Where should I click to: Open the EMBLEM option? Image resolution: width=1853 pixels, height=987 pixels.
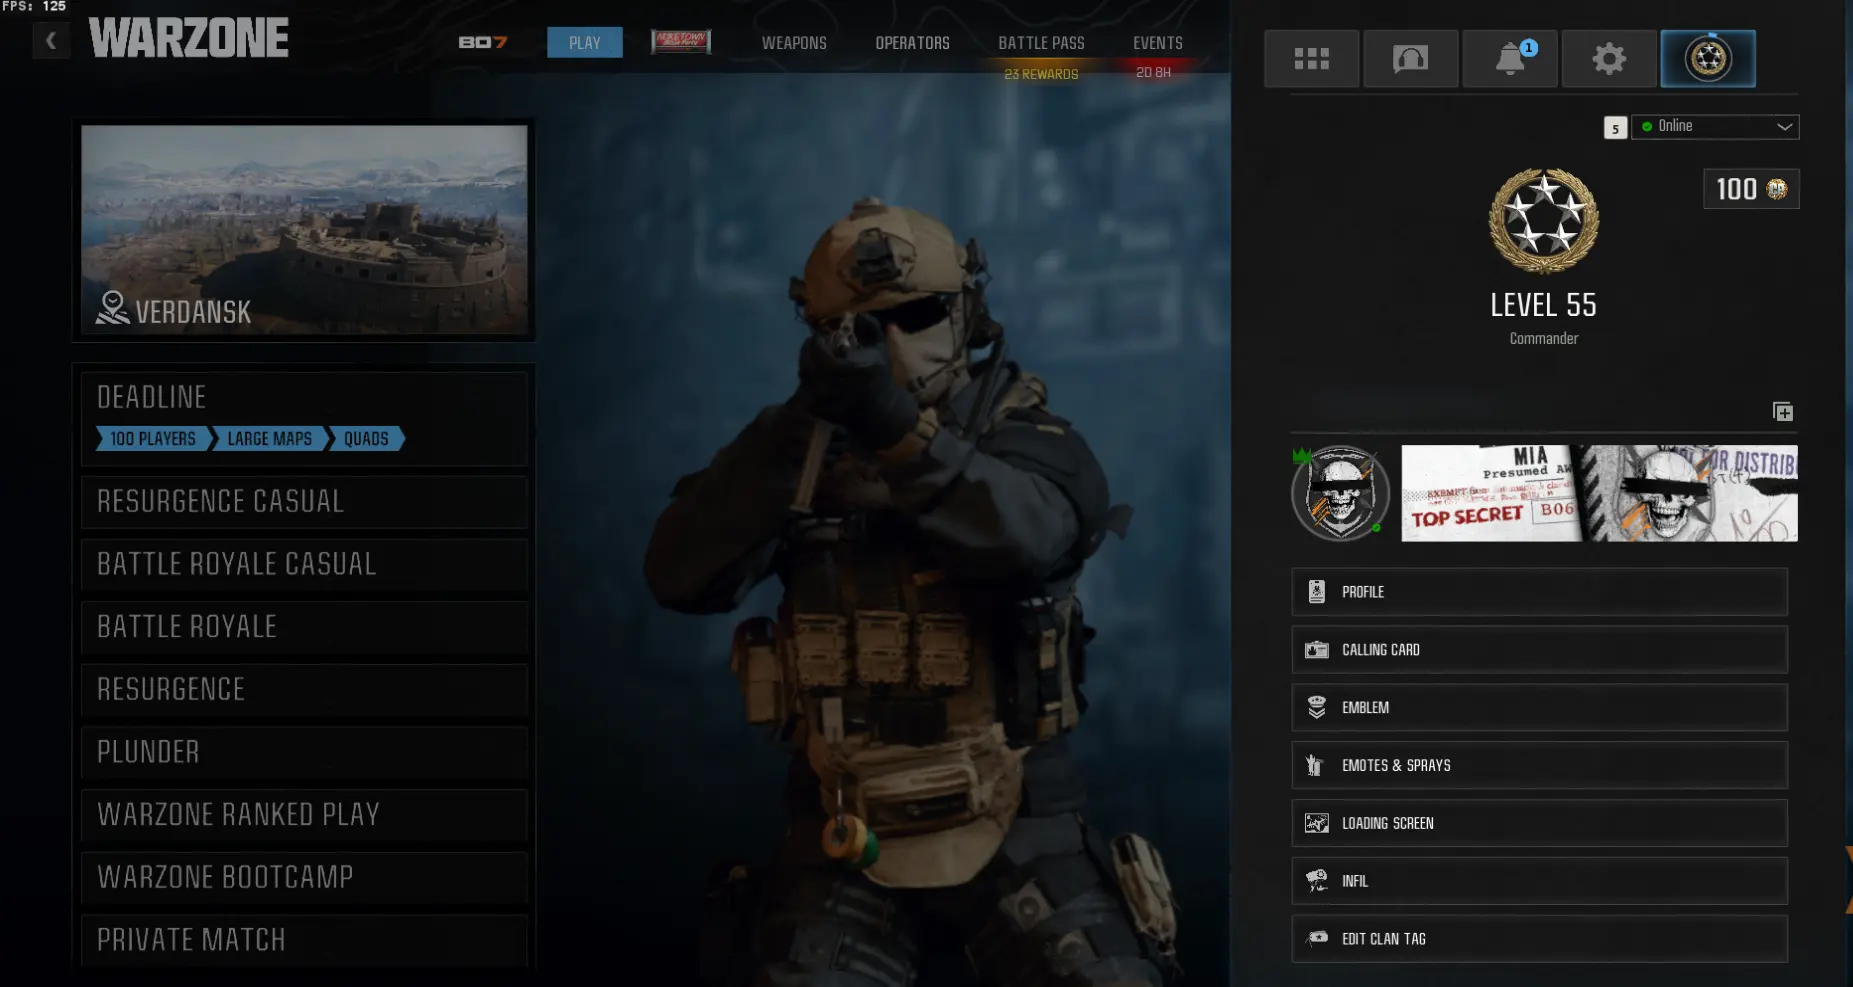1540,708
